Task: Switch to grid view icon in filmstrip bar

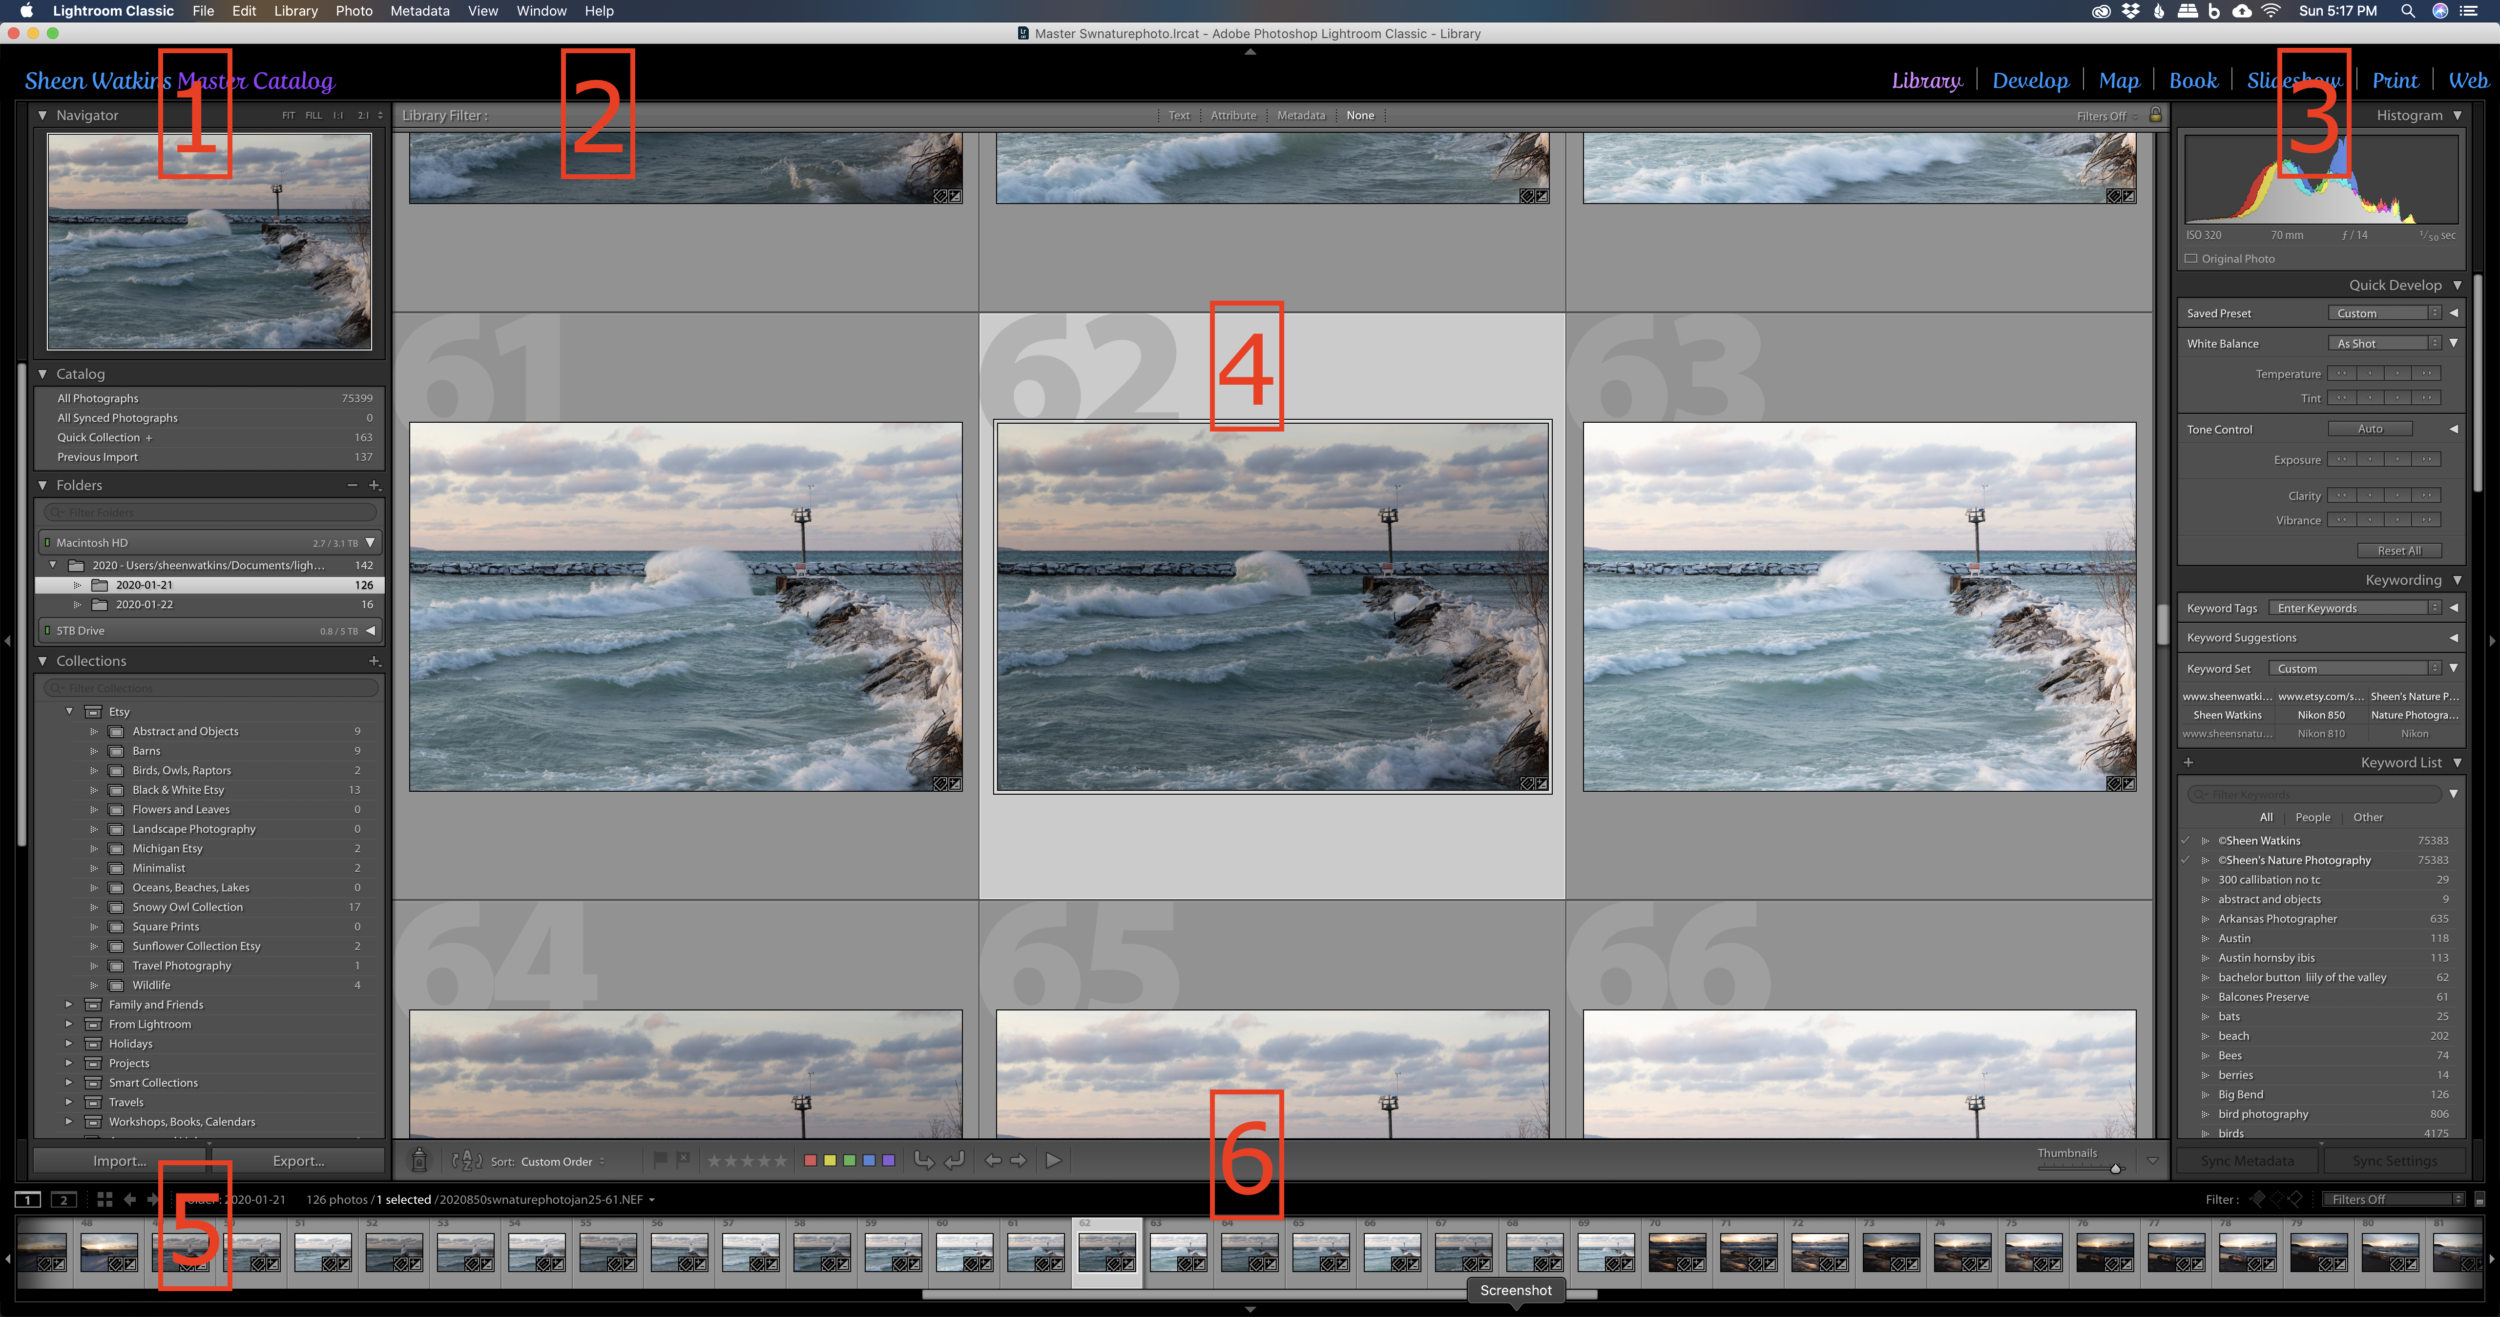Action: pos(104,1199)
